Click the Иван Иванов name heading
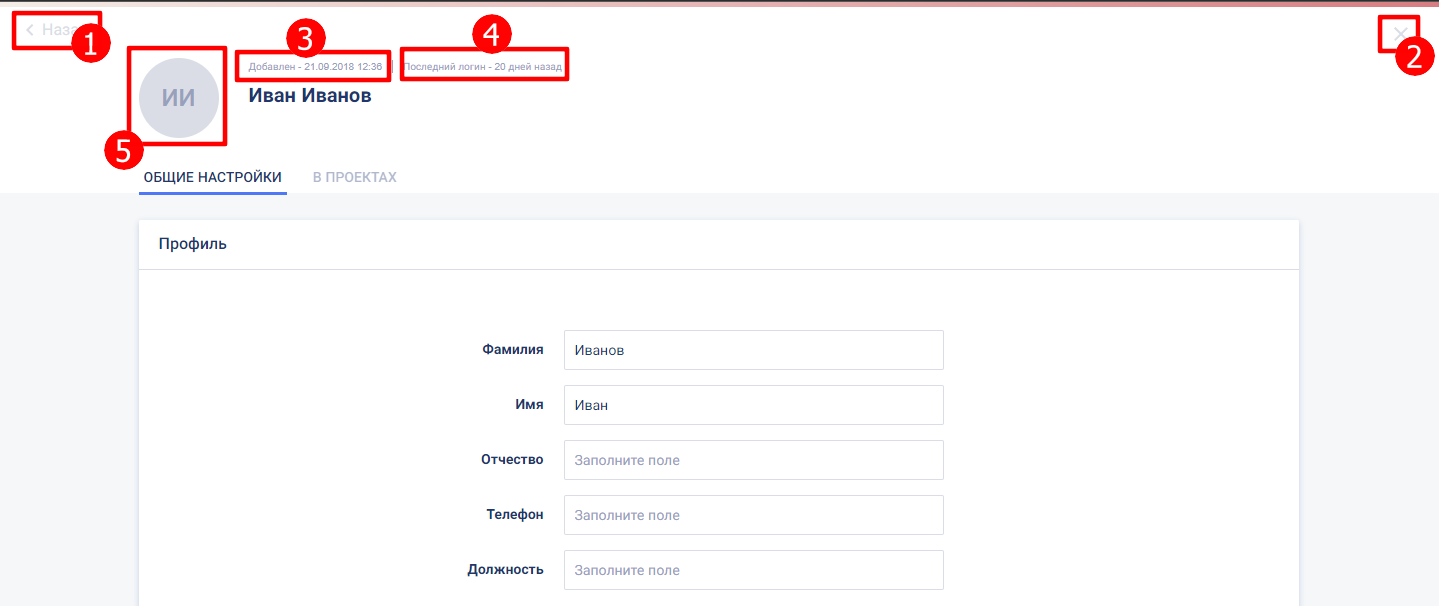The image size is (1439, 606). coord(310,96)
